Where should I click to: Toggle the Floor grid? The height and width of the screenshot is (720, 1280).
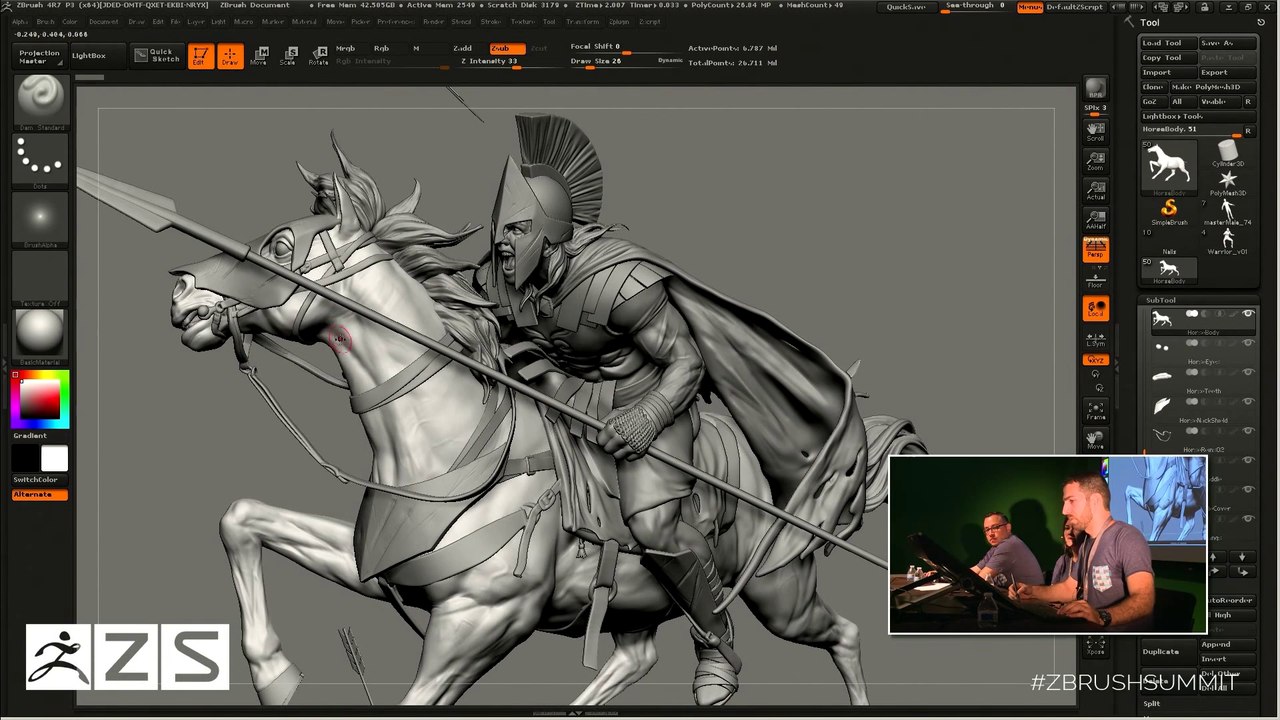coord(1096,278)
